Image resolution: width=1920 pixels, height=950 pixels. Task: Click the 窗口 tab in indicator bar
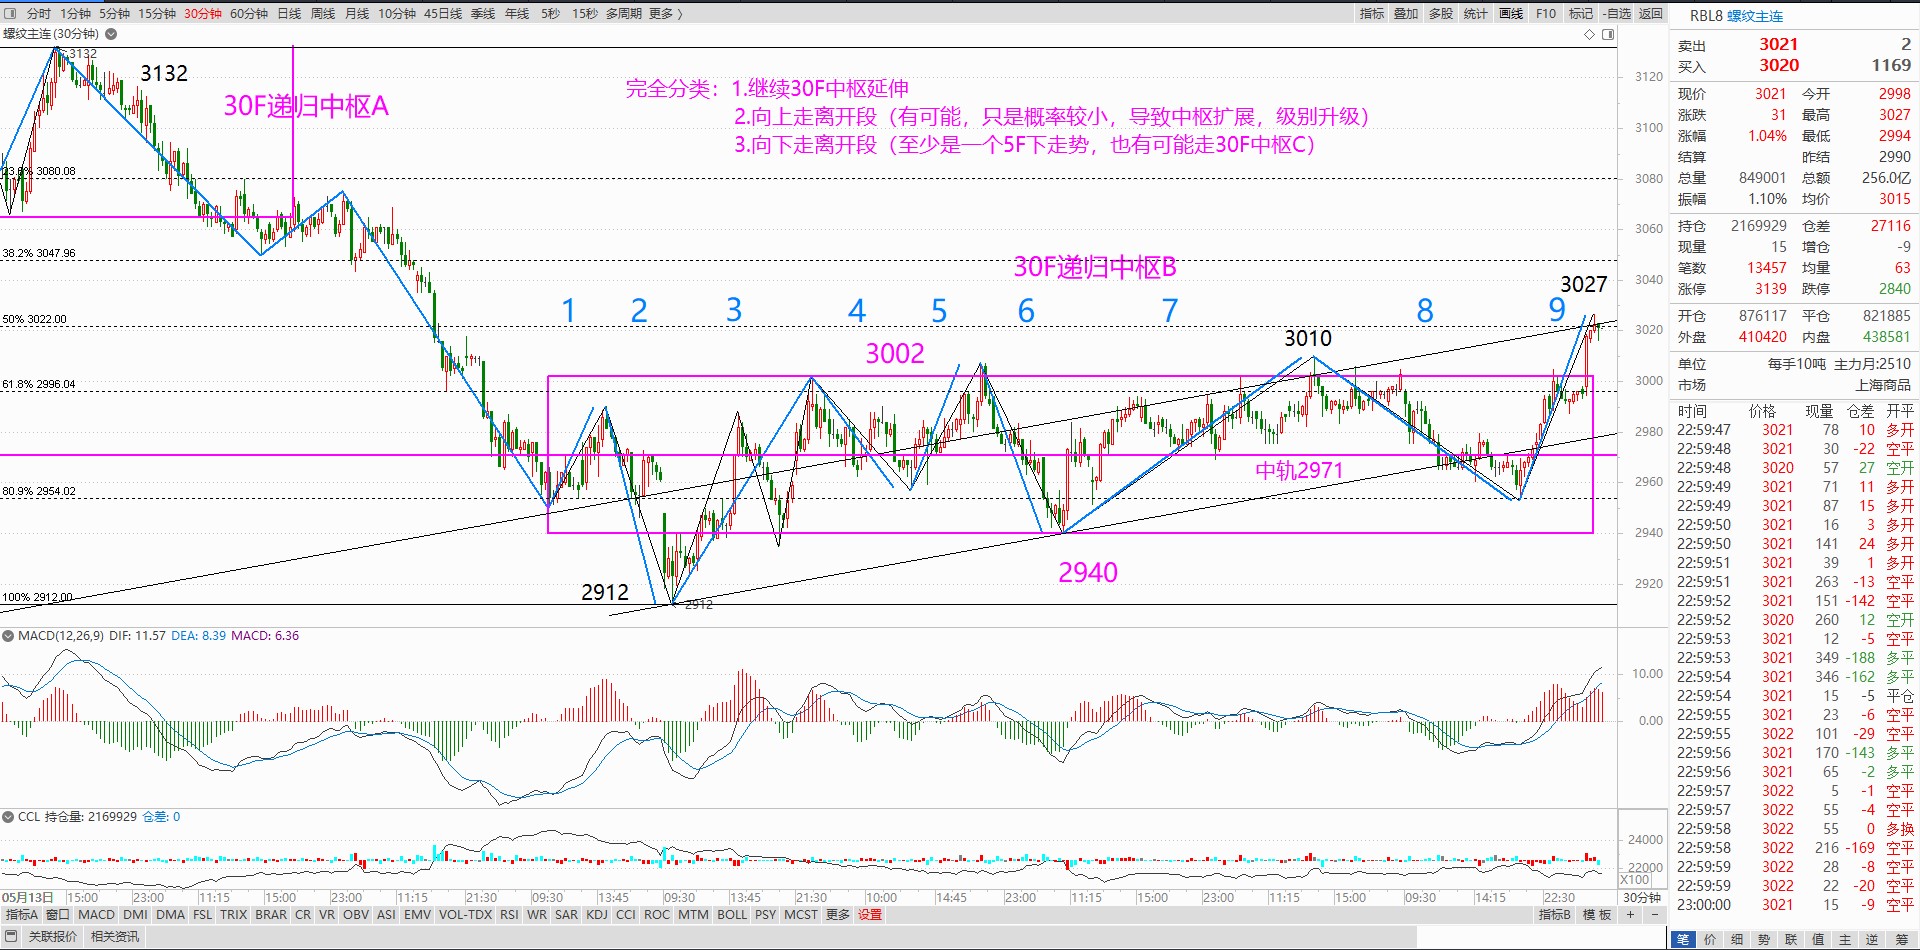[x=58, y=915]
